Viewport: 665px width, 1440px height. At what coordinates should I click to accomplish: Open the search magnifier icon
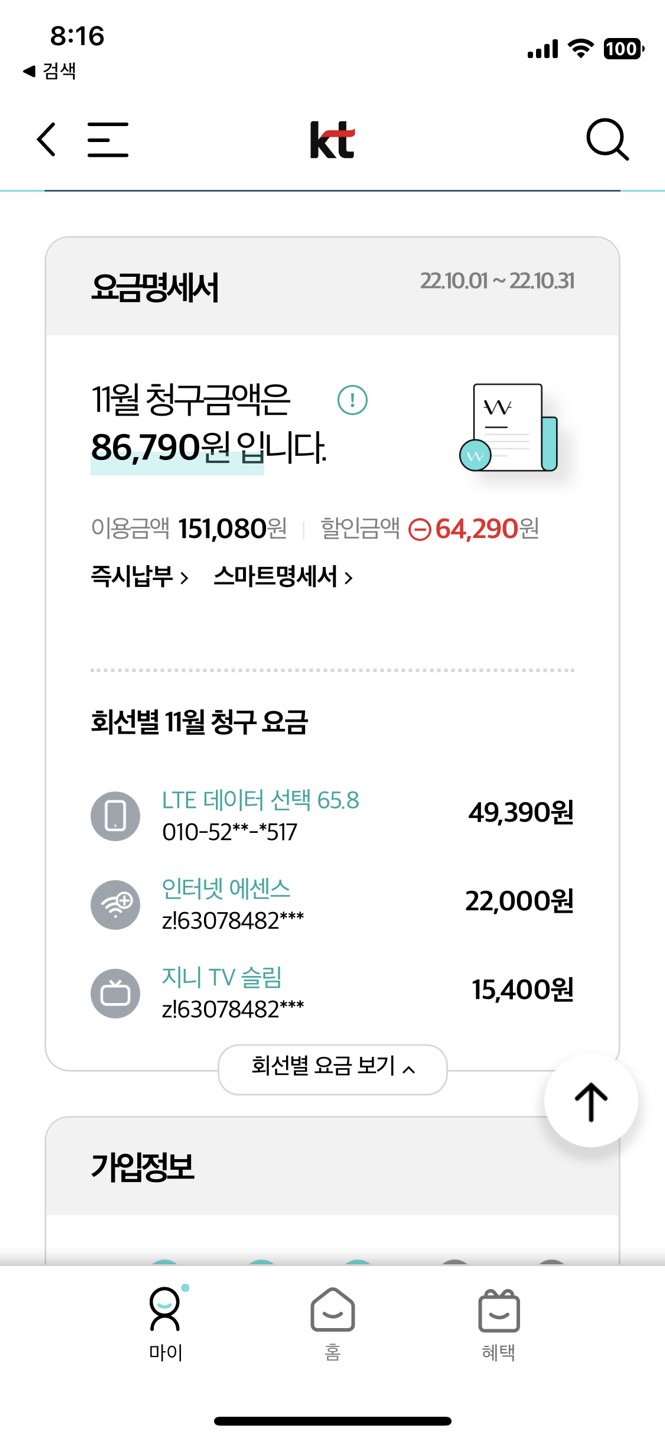[x=607, y=140]
